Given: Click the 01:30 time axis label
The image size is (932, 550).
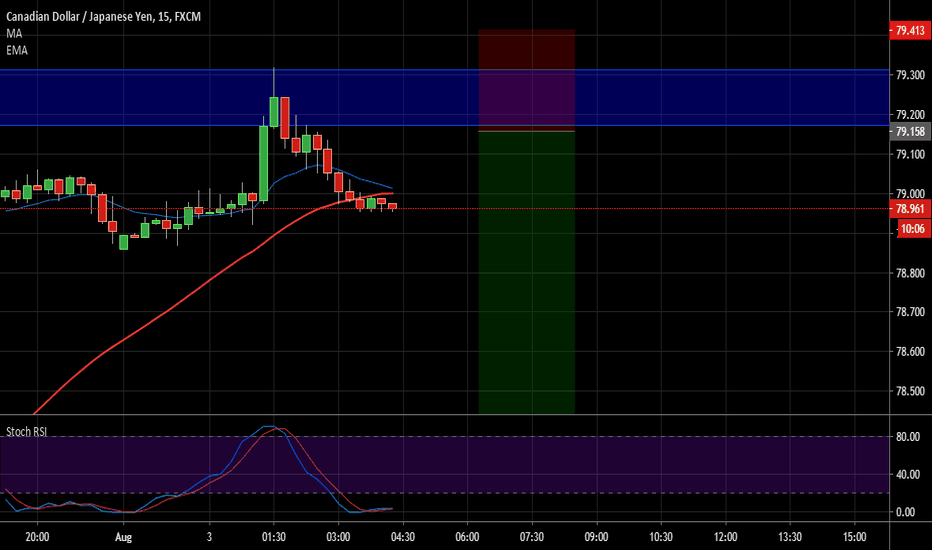Looking at the screenshot, I should [x=273, y=537].
